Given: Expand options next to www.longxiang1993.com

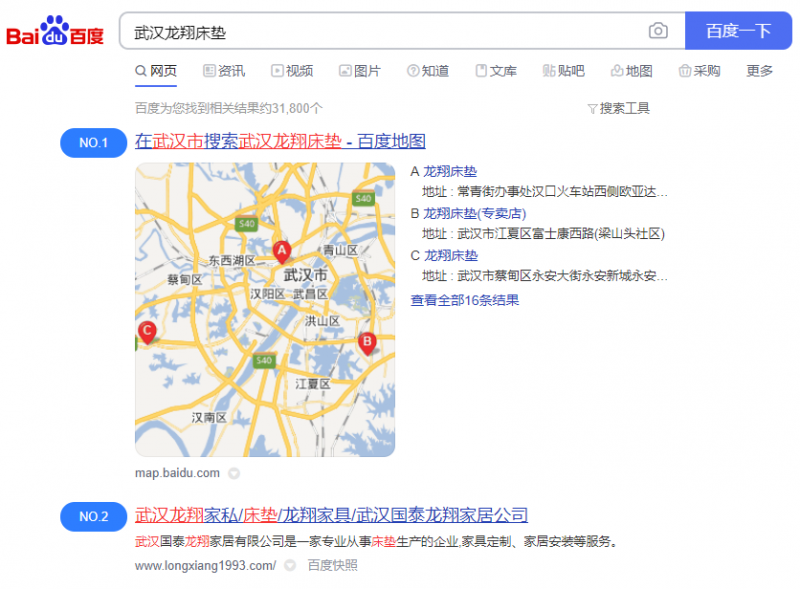Looking at the screenshot, I should pos(289,565).
